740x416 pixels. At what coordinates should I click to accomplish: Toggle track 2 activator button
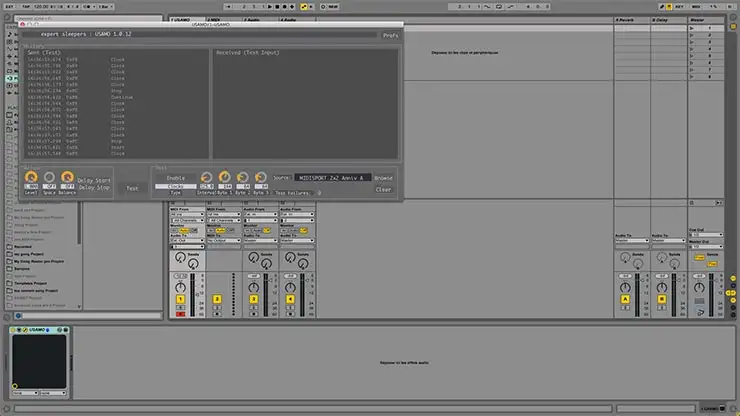coord(217,299)
